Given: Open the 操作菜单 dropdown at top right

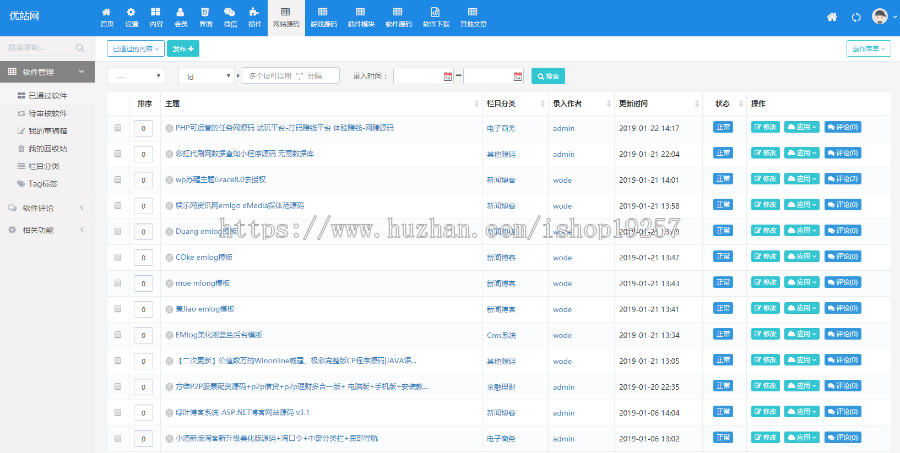Looking at the screenshot, I should 868,49.
